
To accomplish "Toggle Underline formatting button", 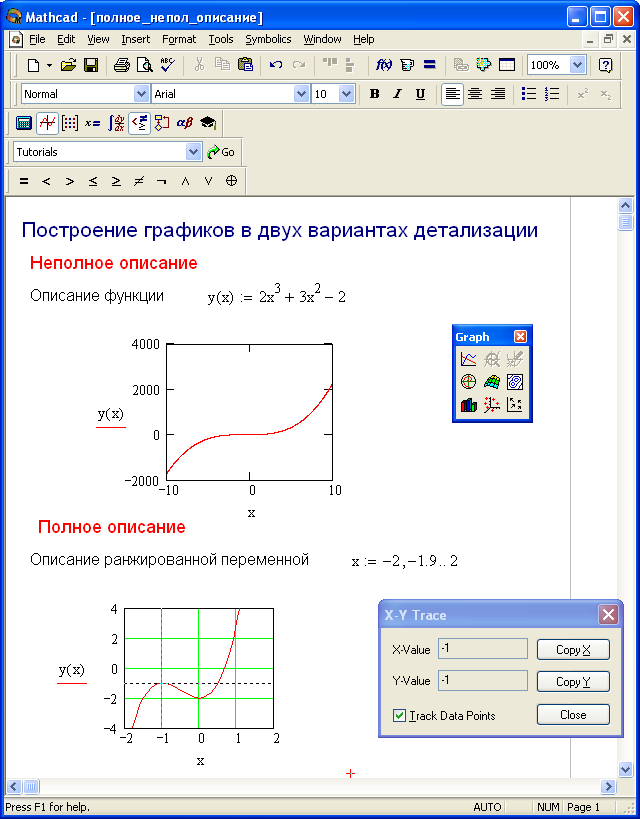I will point(420,94).
